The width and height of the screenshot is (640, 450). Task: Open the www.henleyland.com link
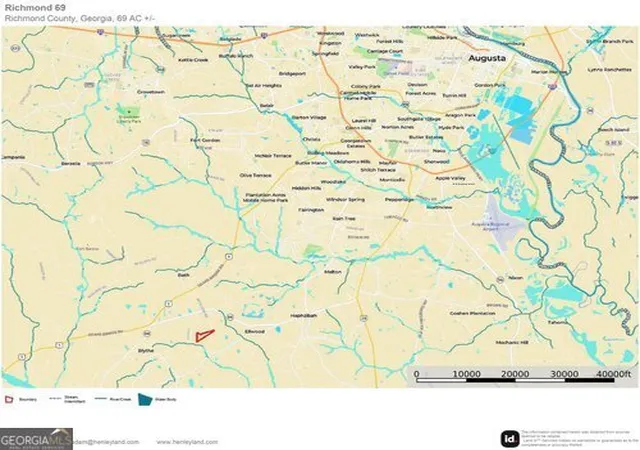pos(187,442)
